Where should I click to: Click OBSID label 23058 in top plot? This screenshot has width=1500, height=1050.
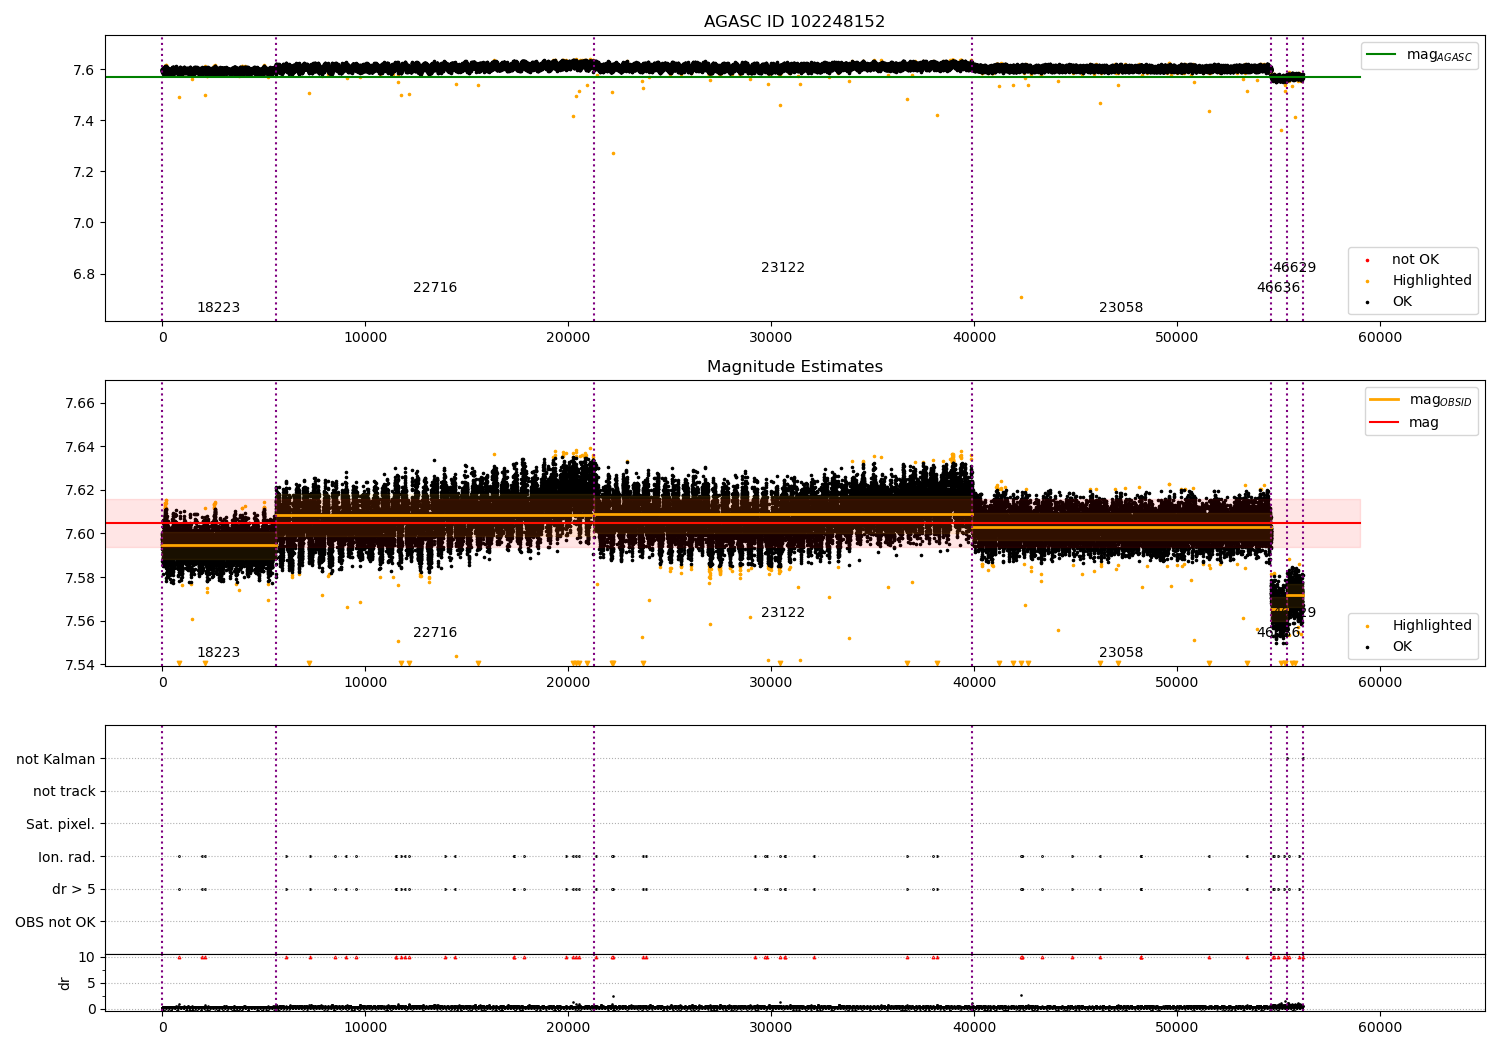[x=1121, y=308]
